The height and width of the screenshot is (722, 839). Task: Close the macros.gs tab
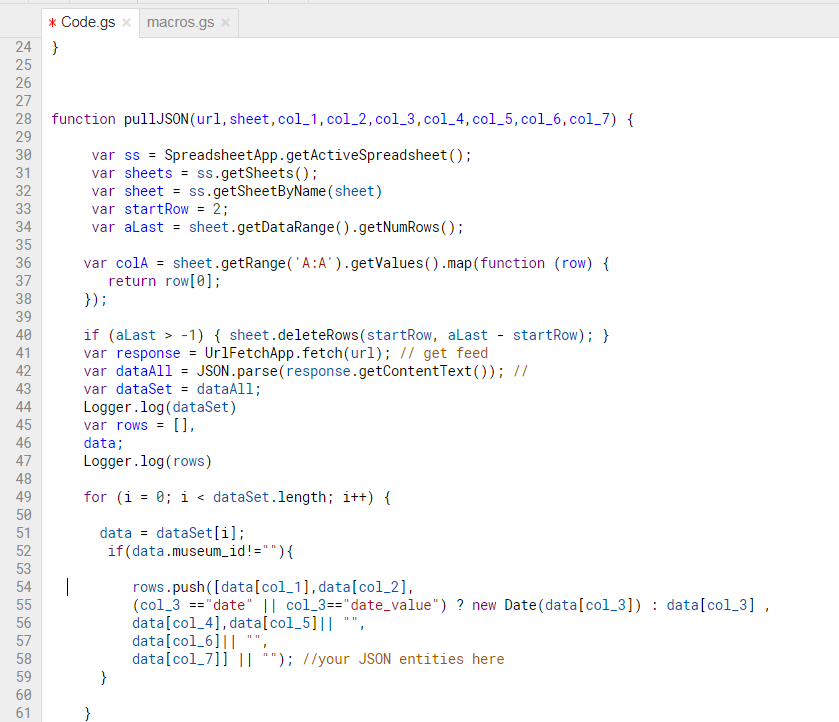(x=225, y=22)
